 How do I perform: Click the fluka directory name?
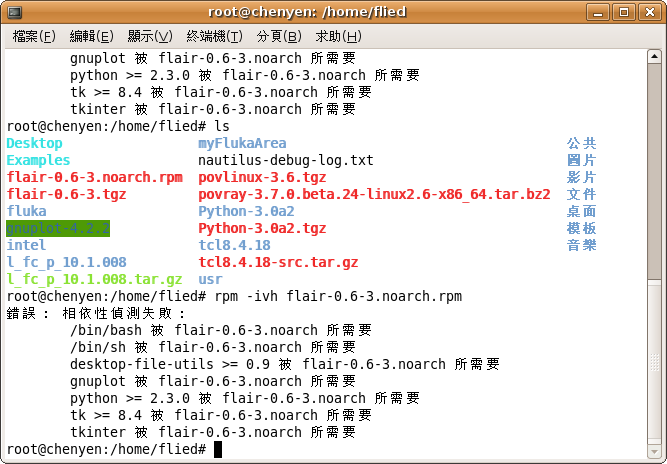click(x=26, y=211)
